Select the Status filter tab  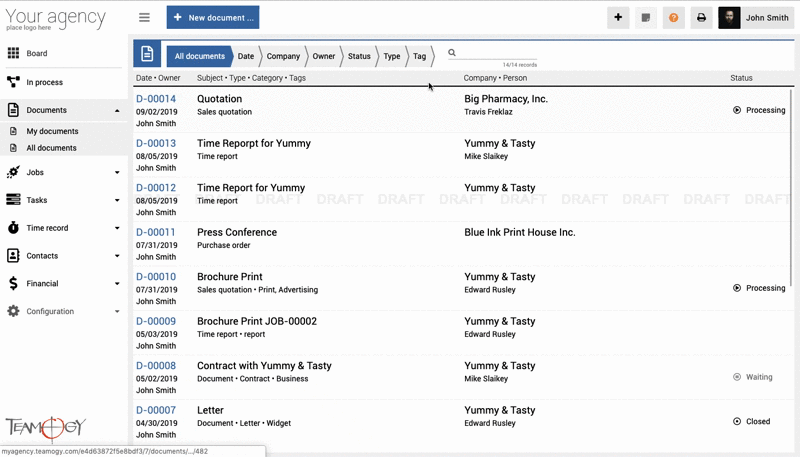(x=359, y=56)
